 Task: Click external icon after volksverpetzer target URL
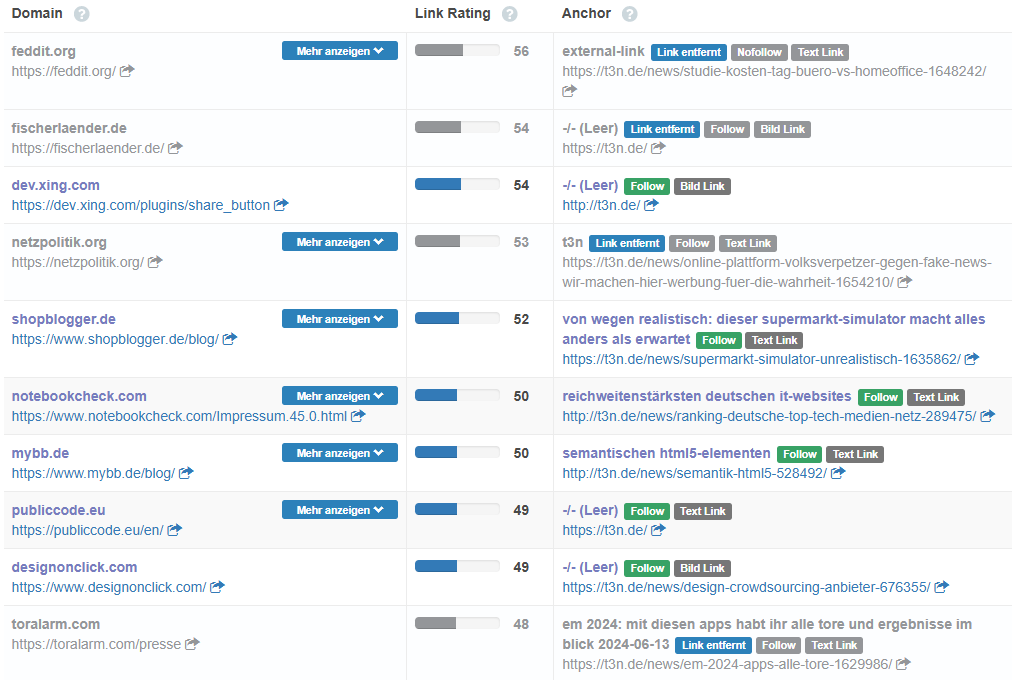pyautogui.click(x=905, y=281)
